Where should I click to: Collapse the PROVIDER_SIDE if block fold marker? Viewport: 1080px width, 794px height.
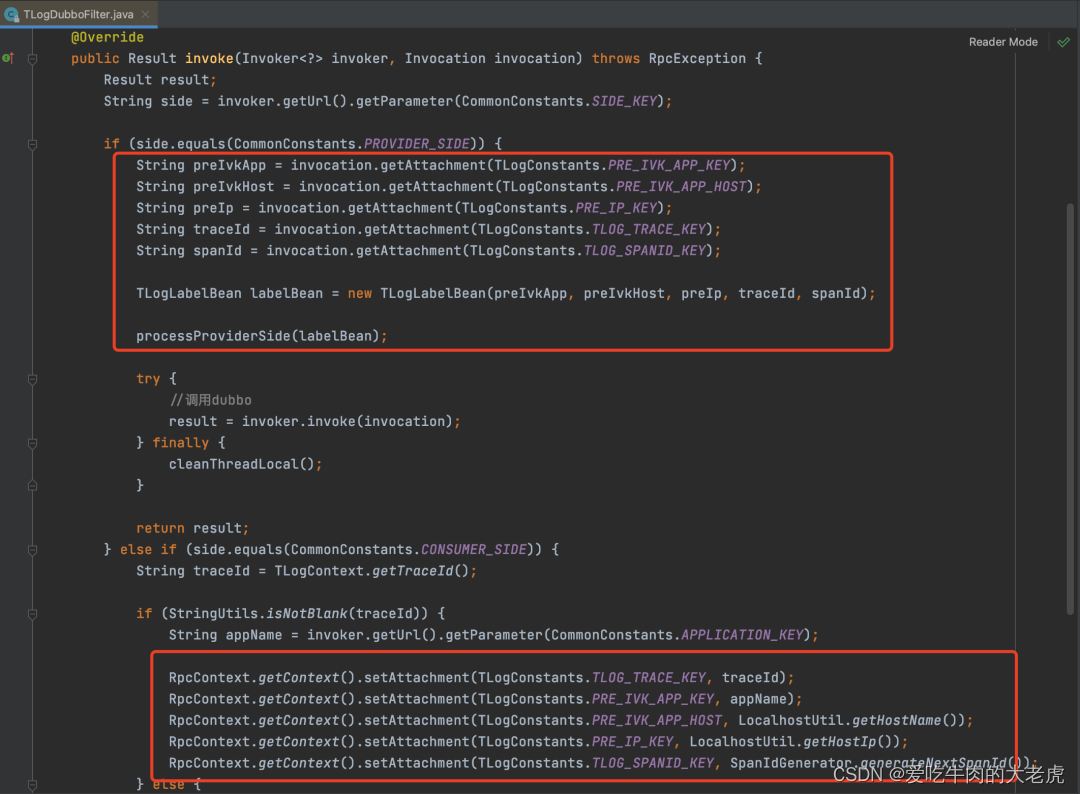tap(32, 144)
